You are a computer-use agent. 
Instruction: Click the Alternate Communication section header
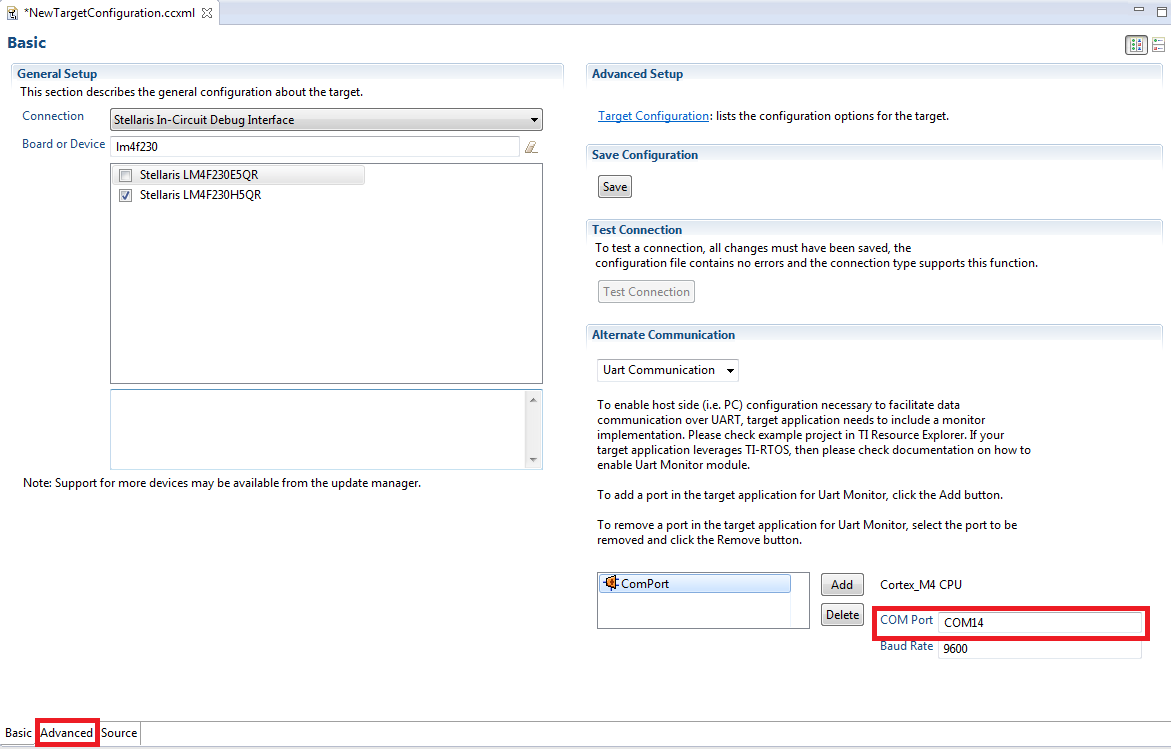click(663, 335)
